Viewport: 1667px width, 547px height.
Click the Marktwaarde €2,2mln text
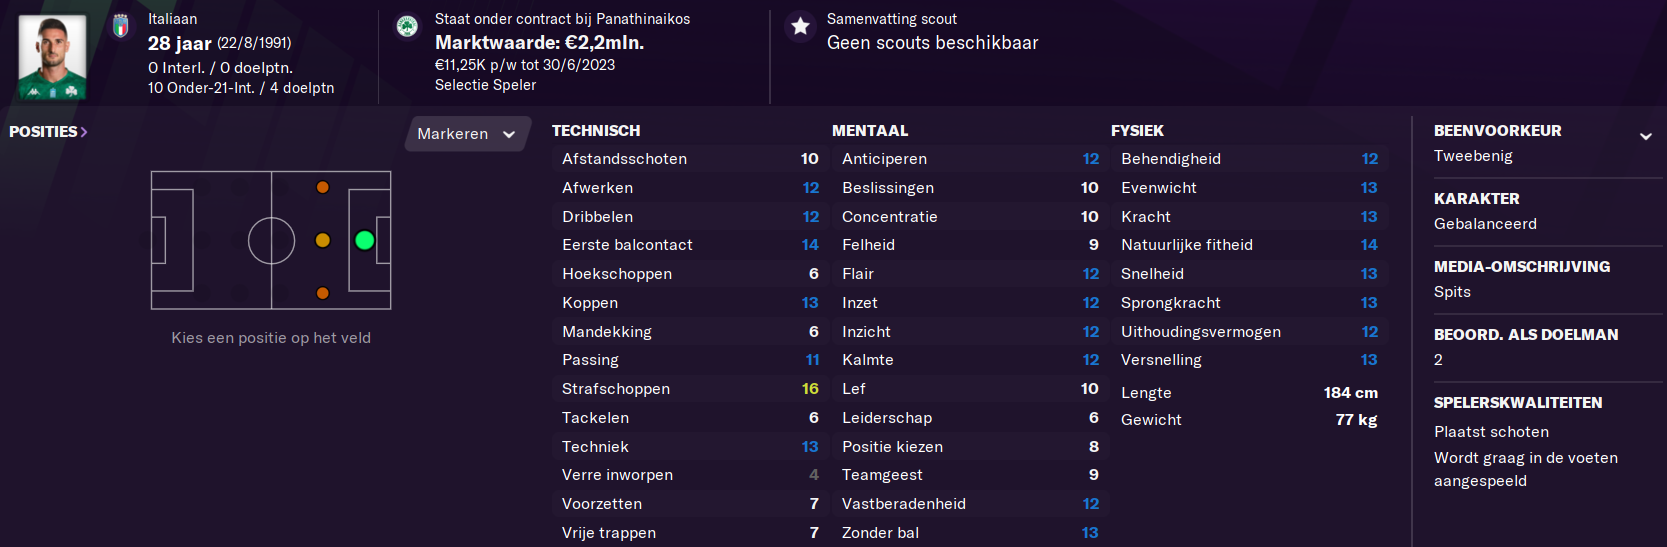click(x=539, y=43)
